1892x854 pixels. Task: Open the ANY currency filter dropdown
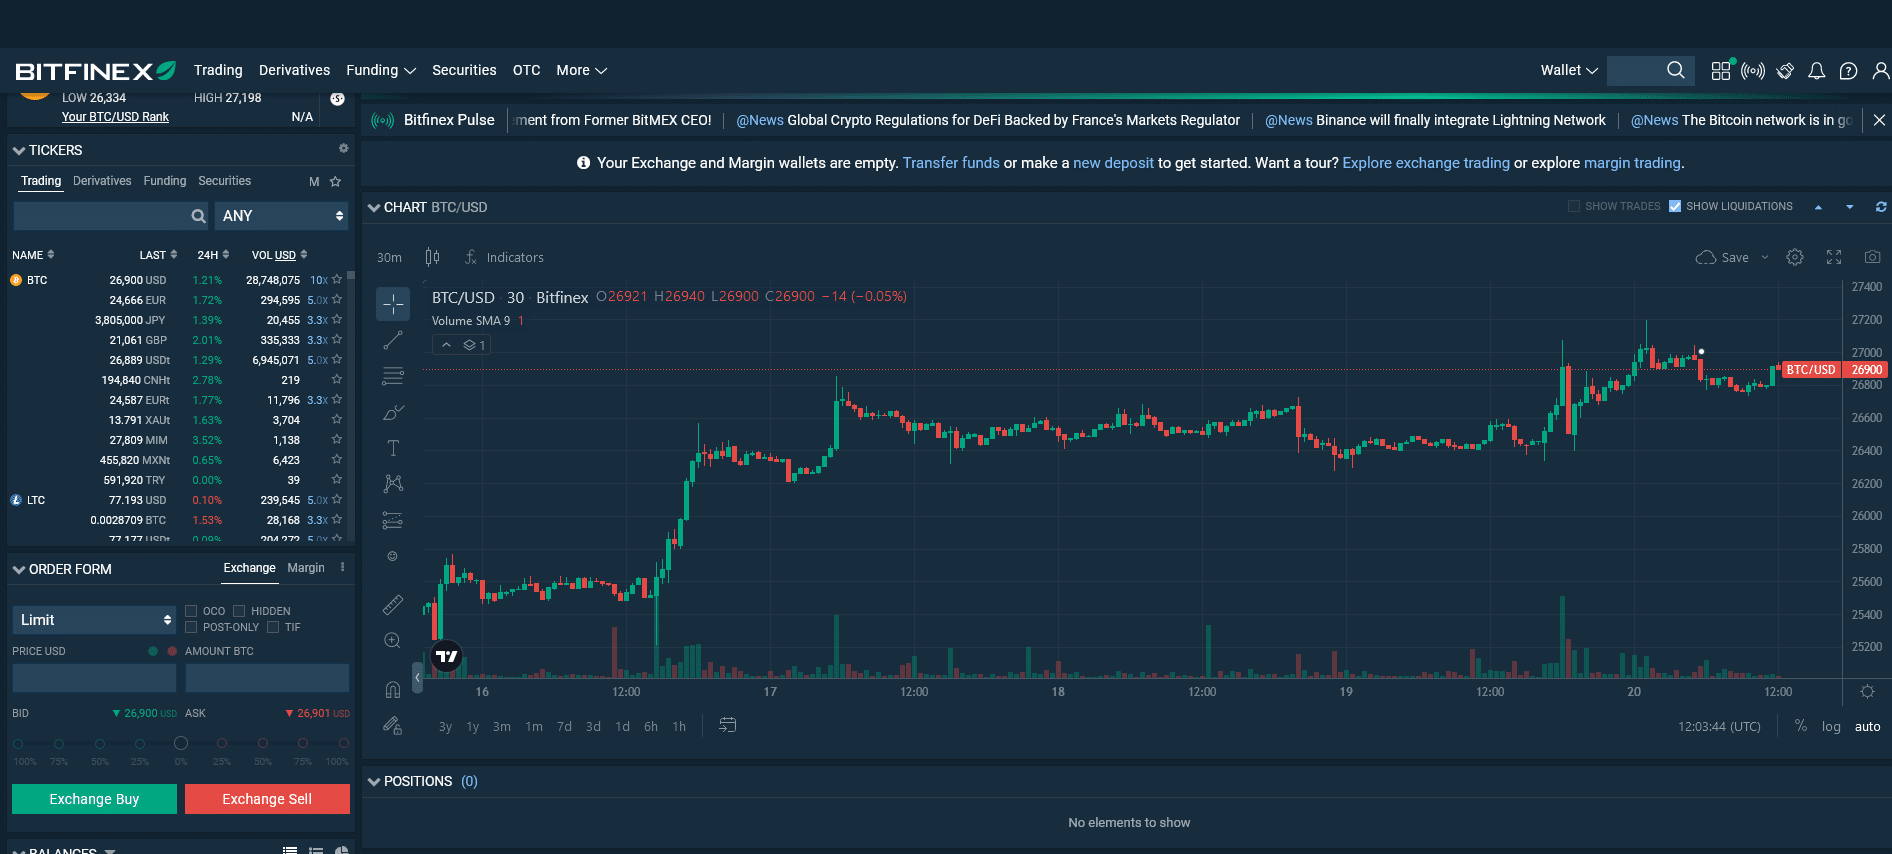282,216
